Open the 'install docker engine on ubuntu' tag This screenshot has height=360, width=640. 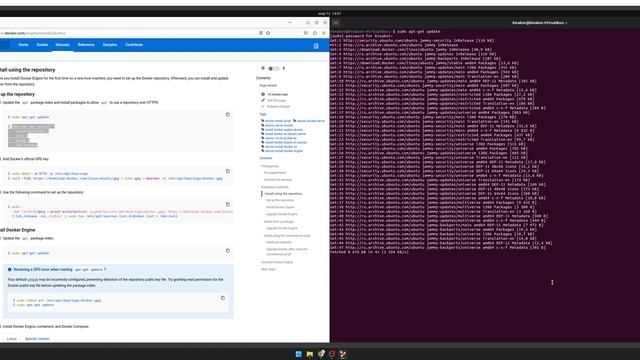(286, 142)
